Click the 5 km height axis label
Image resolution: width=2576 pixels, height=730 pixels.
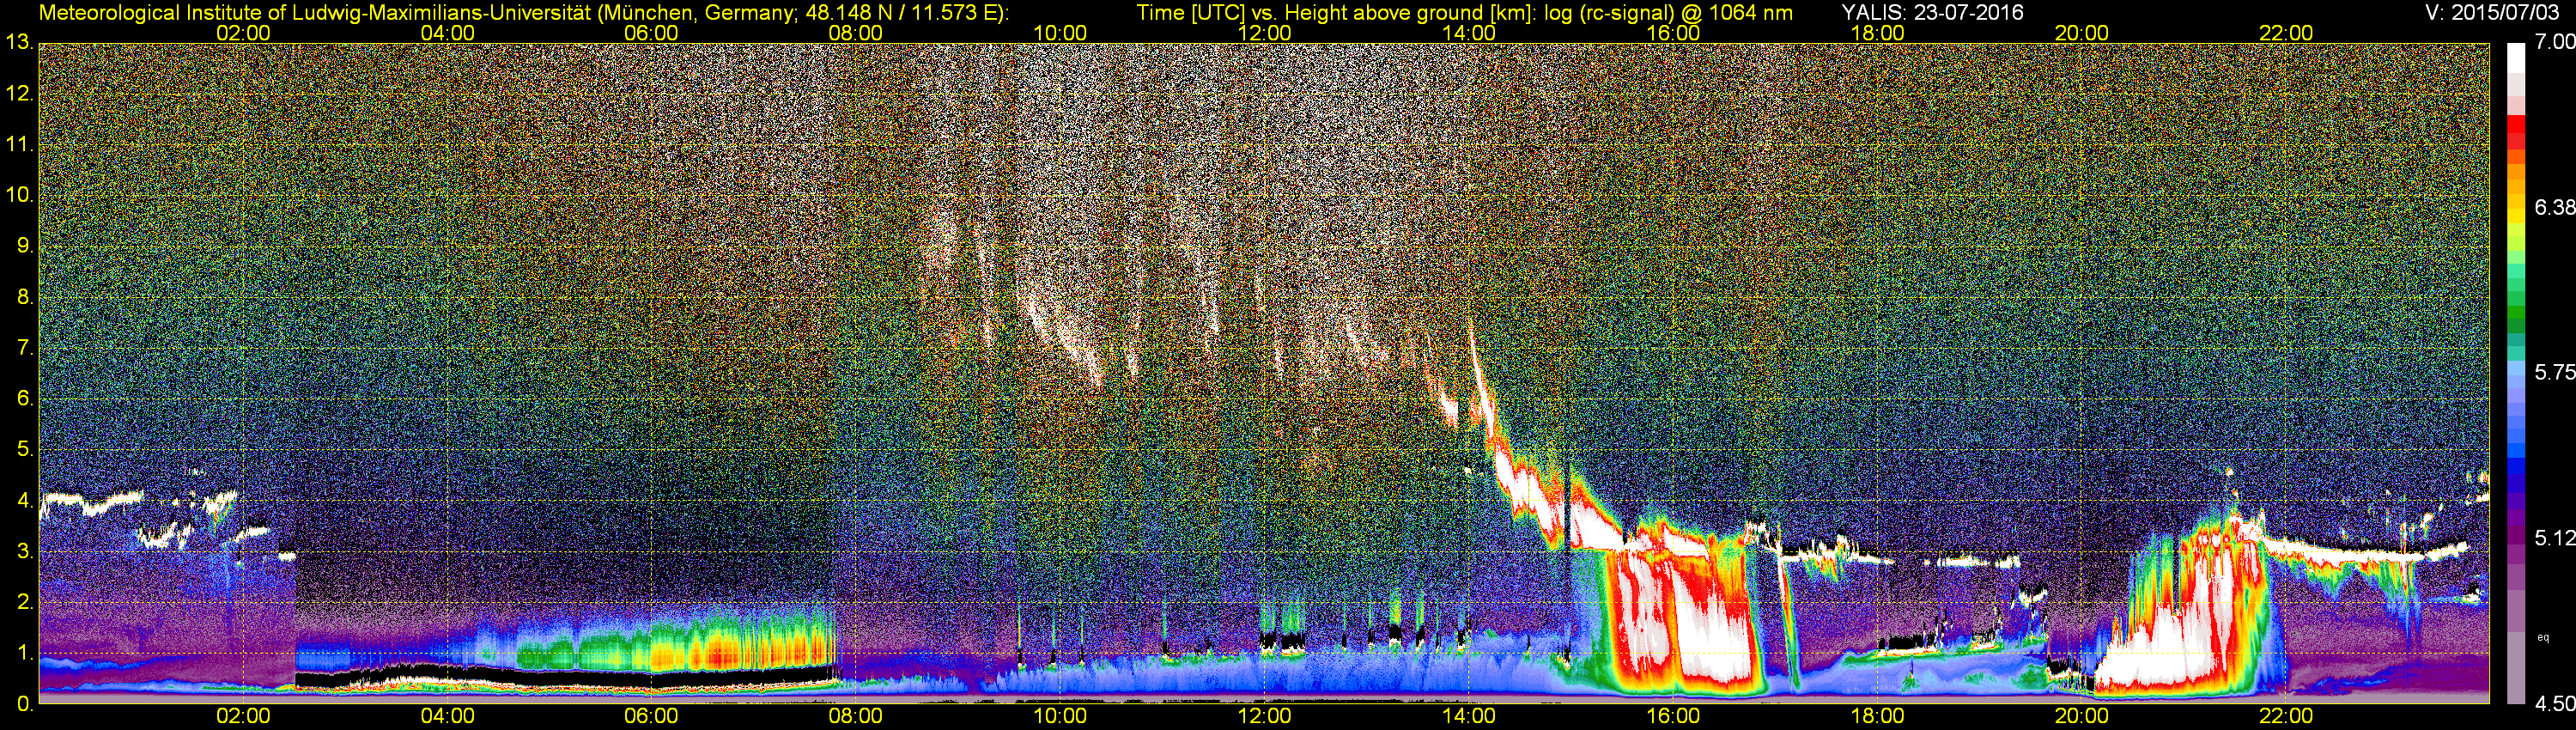25,450
